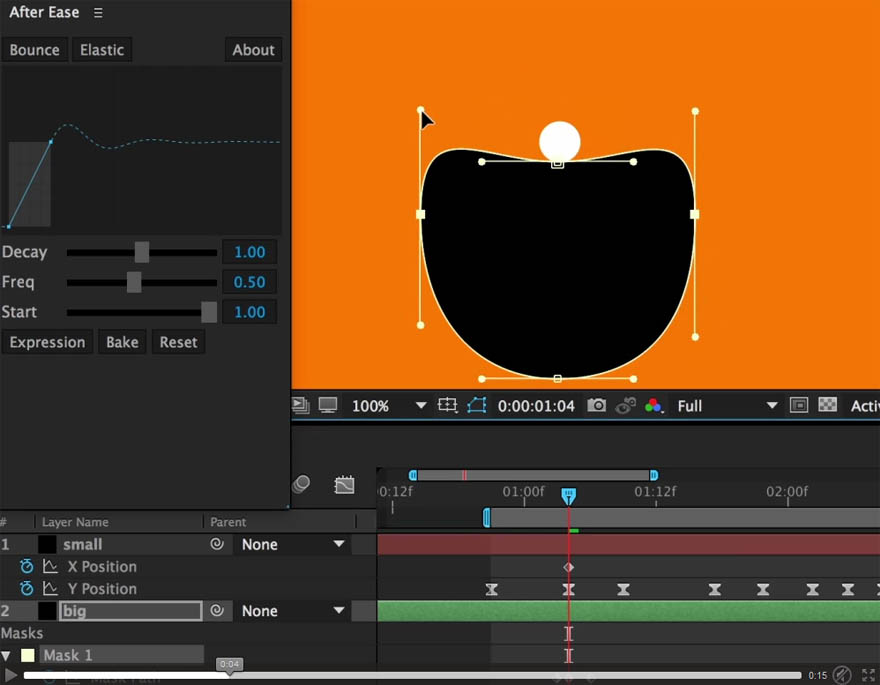Toggle mask and shape path visibility icon
The height and width of the screenshot is (685, 880).
pos(477,405)
